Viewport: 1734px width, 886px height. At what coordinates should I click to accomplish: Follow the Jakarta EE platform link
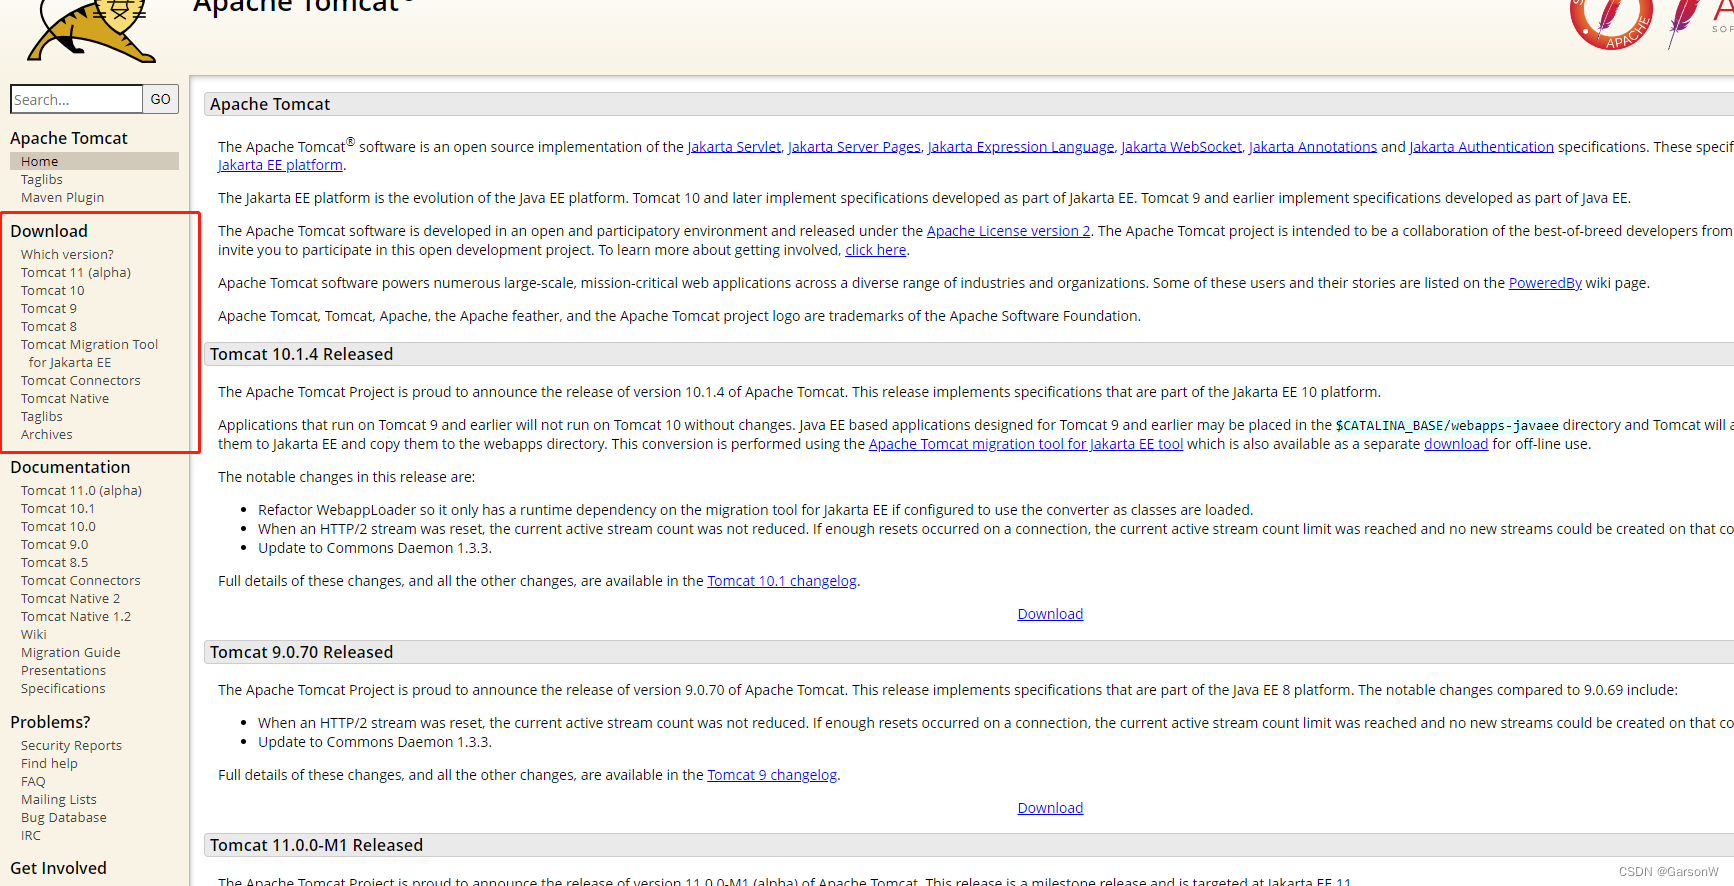click(280, 165)
